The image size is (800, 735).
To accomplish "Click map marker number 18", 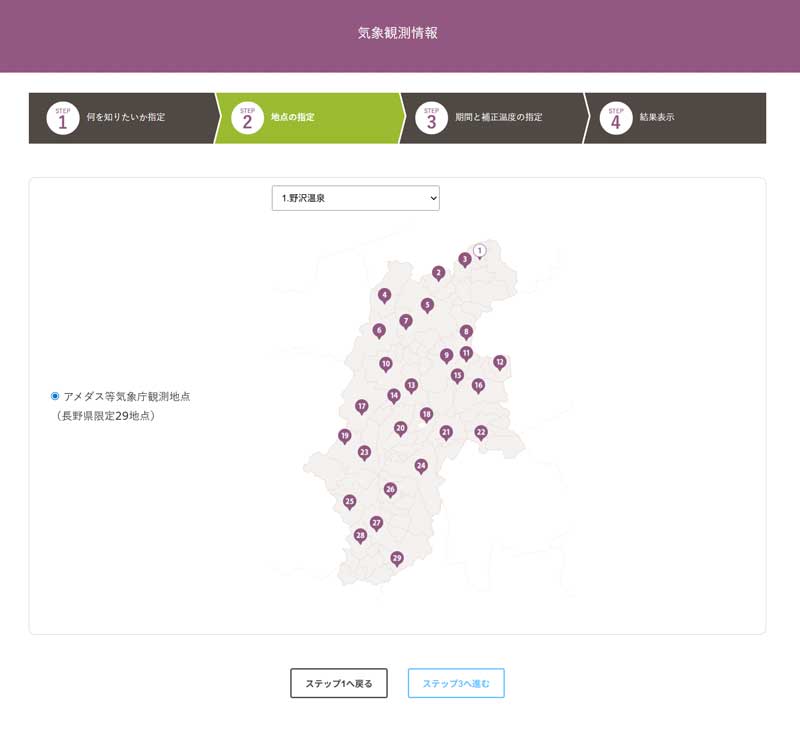I will coord(427,414).
